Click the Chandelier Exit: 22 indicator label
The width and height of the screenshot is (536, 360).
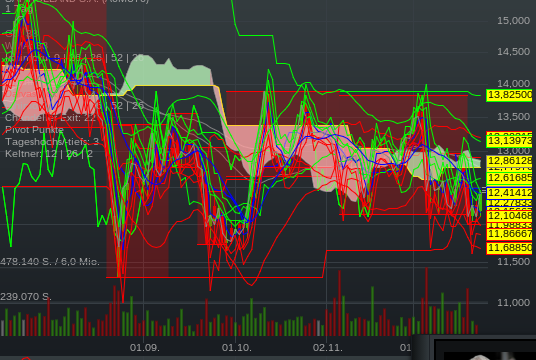pos(51,118)
